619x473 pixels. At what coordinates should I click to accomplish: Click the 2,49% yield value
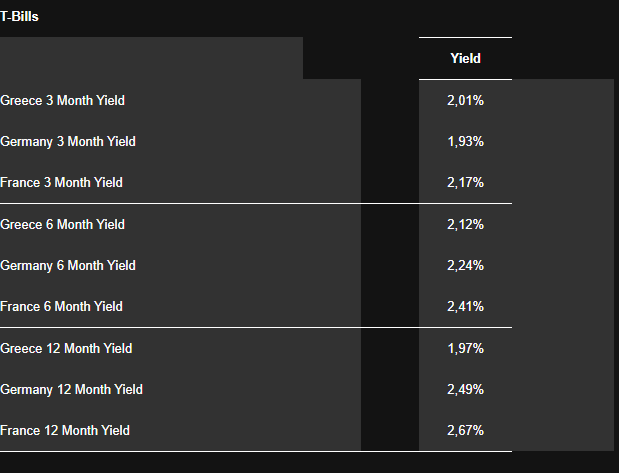(x=465, y=389)
